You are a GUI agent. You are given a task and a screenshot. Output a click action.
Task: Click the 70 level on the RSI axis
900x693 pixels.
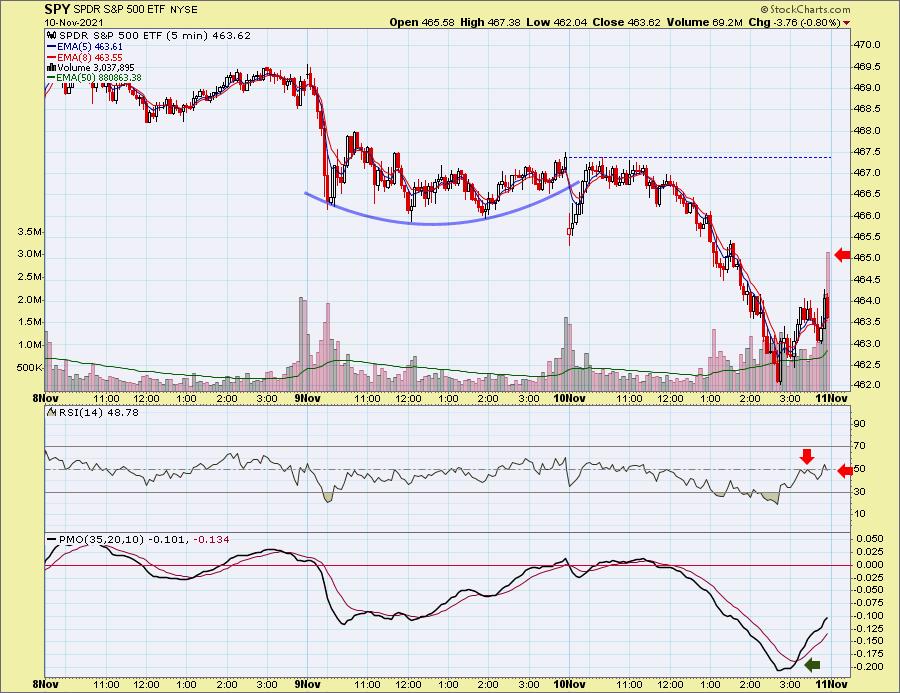tap(859, 446)
